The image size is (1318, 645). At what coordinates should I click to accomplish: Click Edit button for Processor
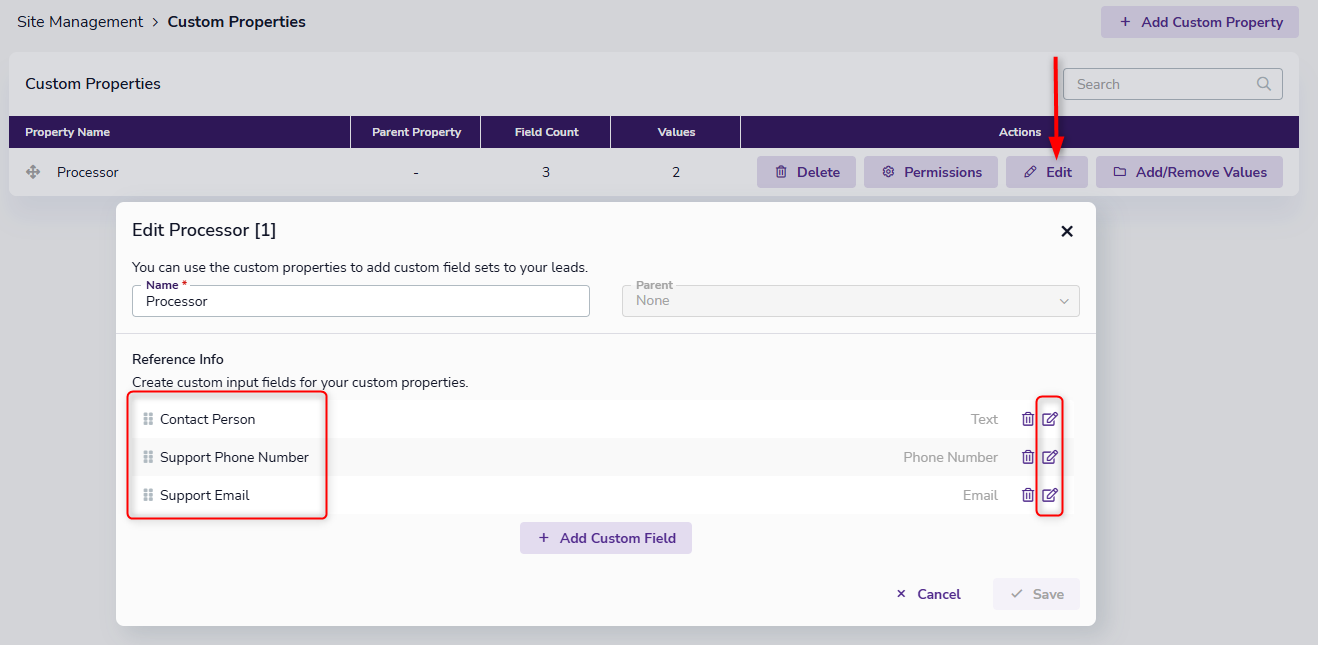[1047, 172]
